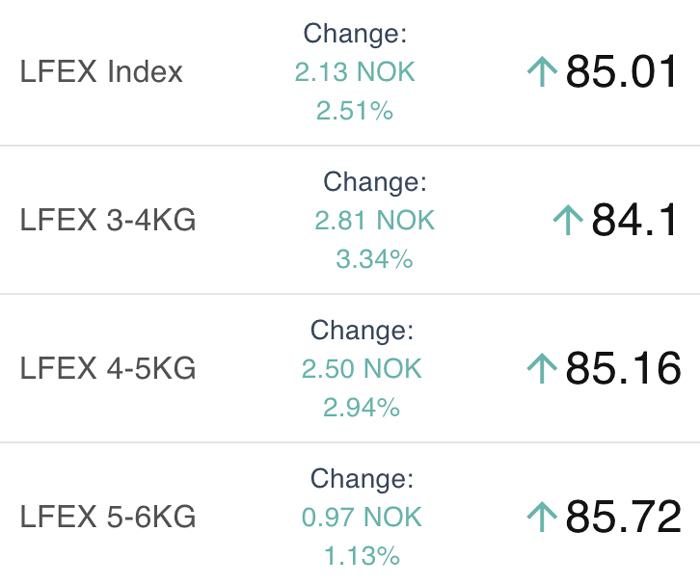Select the LFEX 5-6KG label
The width and height of the screenshot is (700, 585).
coord(108,517)
